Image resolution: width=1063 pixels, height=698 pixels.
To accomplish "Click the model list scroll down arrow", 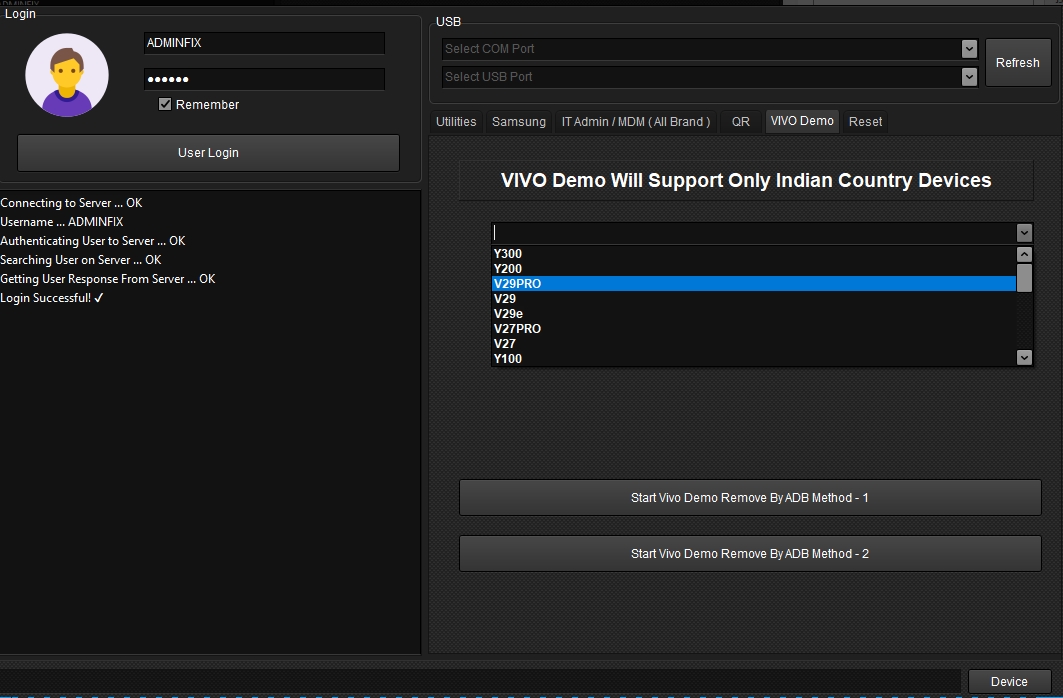I will (x=1024, y=357).
